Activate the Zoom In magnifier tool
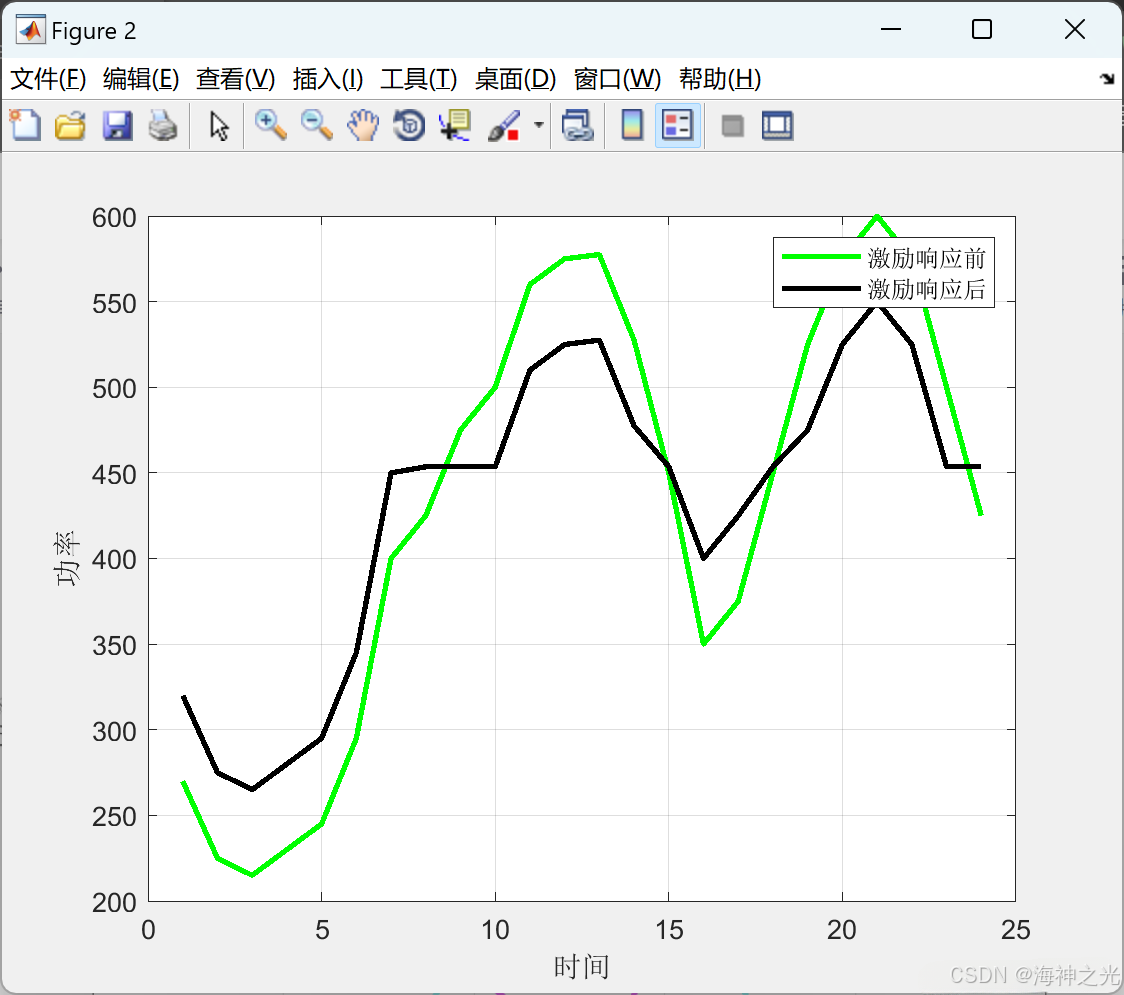Screen dimensions: 1124x995 coord(270,125)
